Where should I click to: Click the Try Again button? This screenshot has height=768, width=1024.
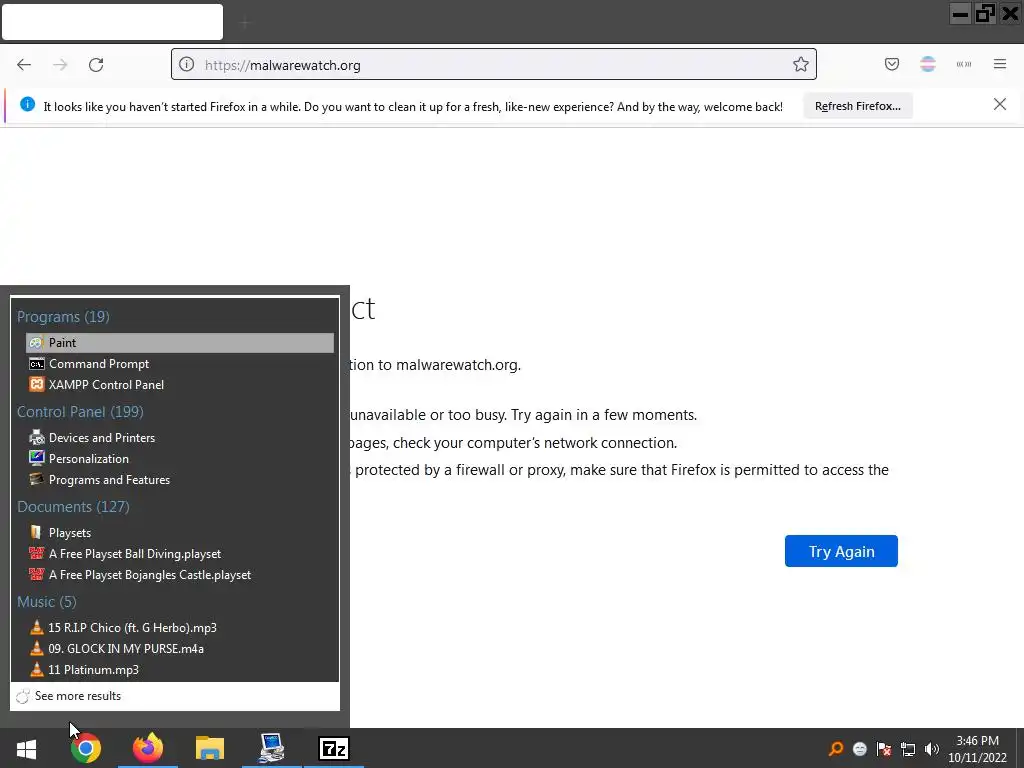tap(841, 551)
